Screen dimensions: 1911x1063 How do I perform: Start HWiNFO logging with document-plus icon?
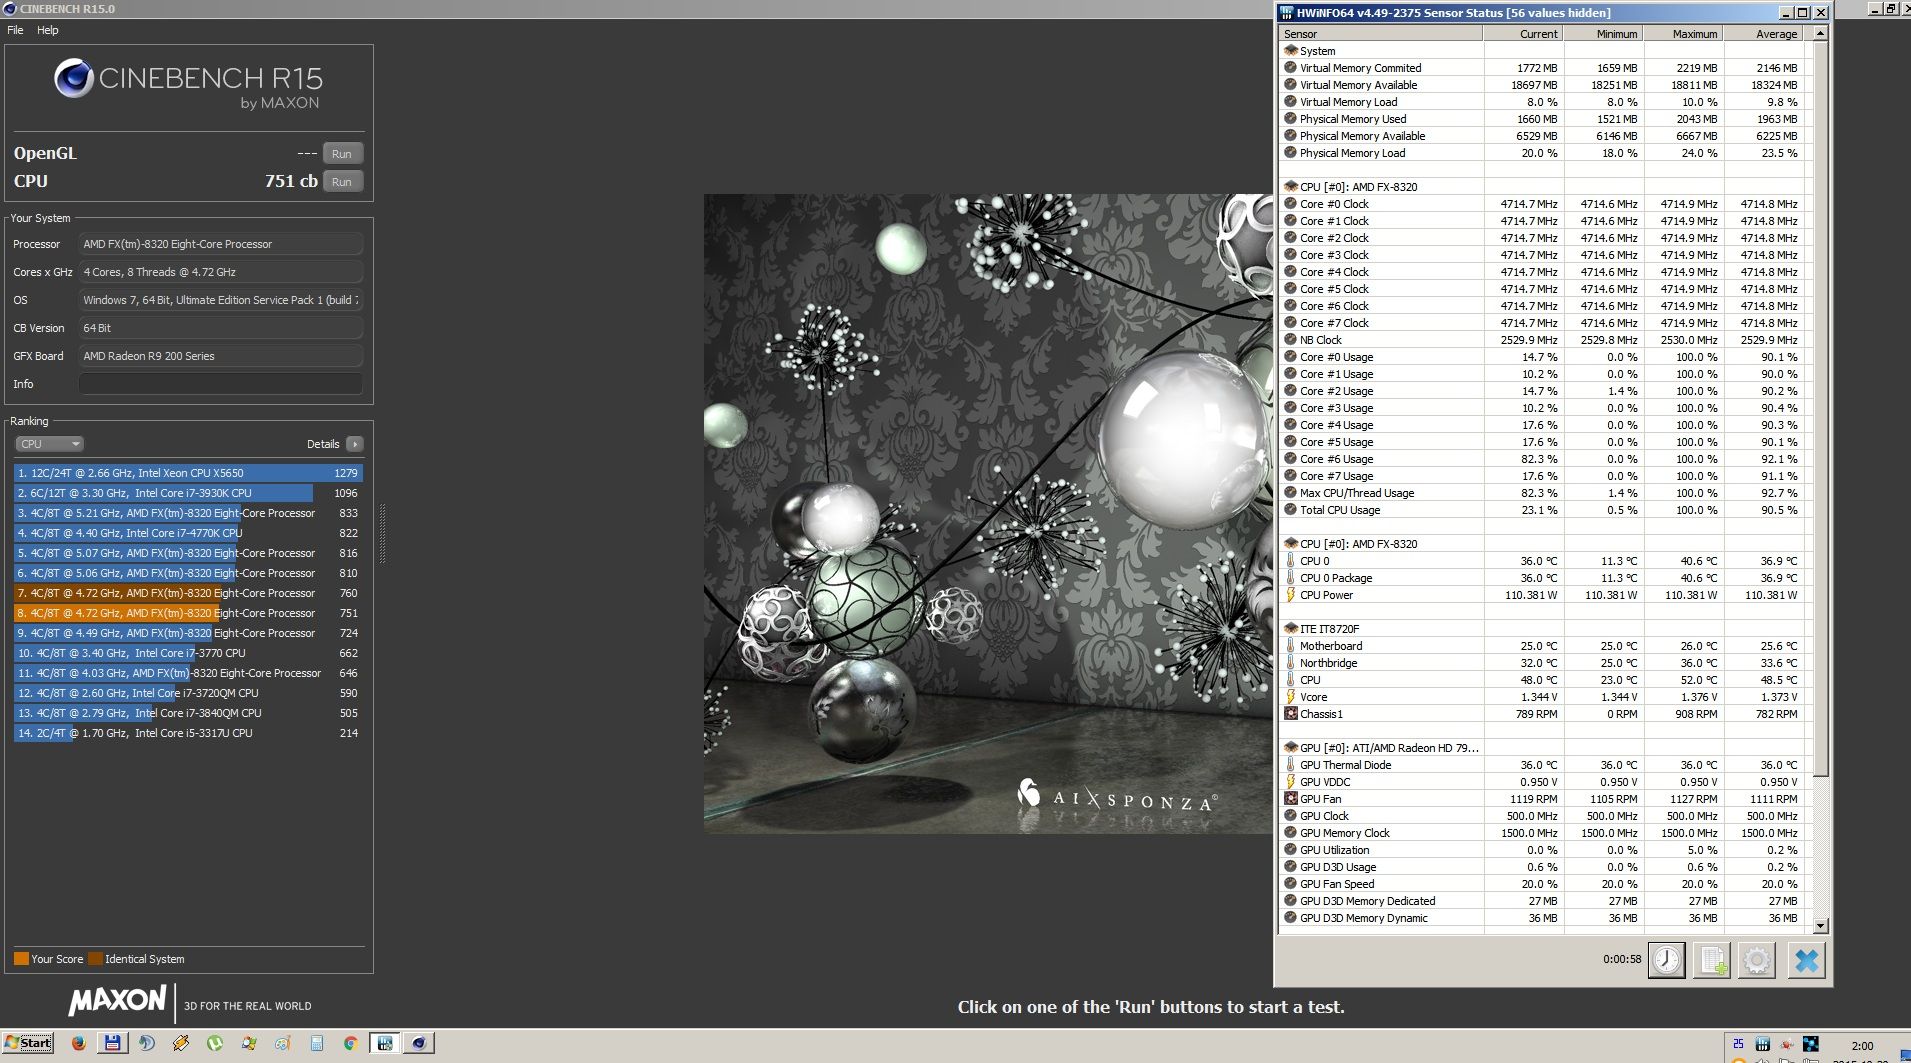point(1712,961)
